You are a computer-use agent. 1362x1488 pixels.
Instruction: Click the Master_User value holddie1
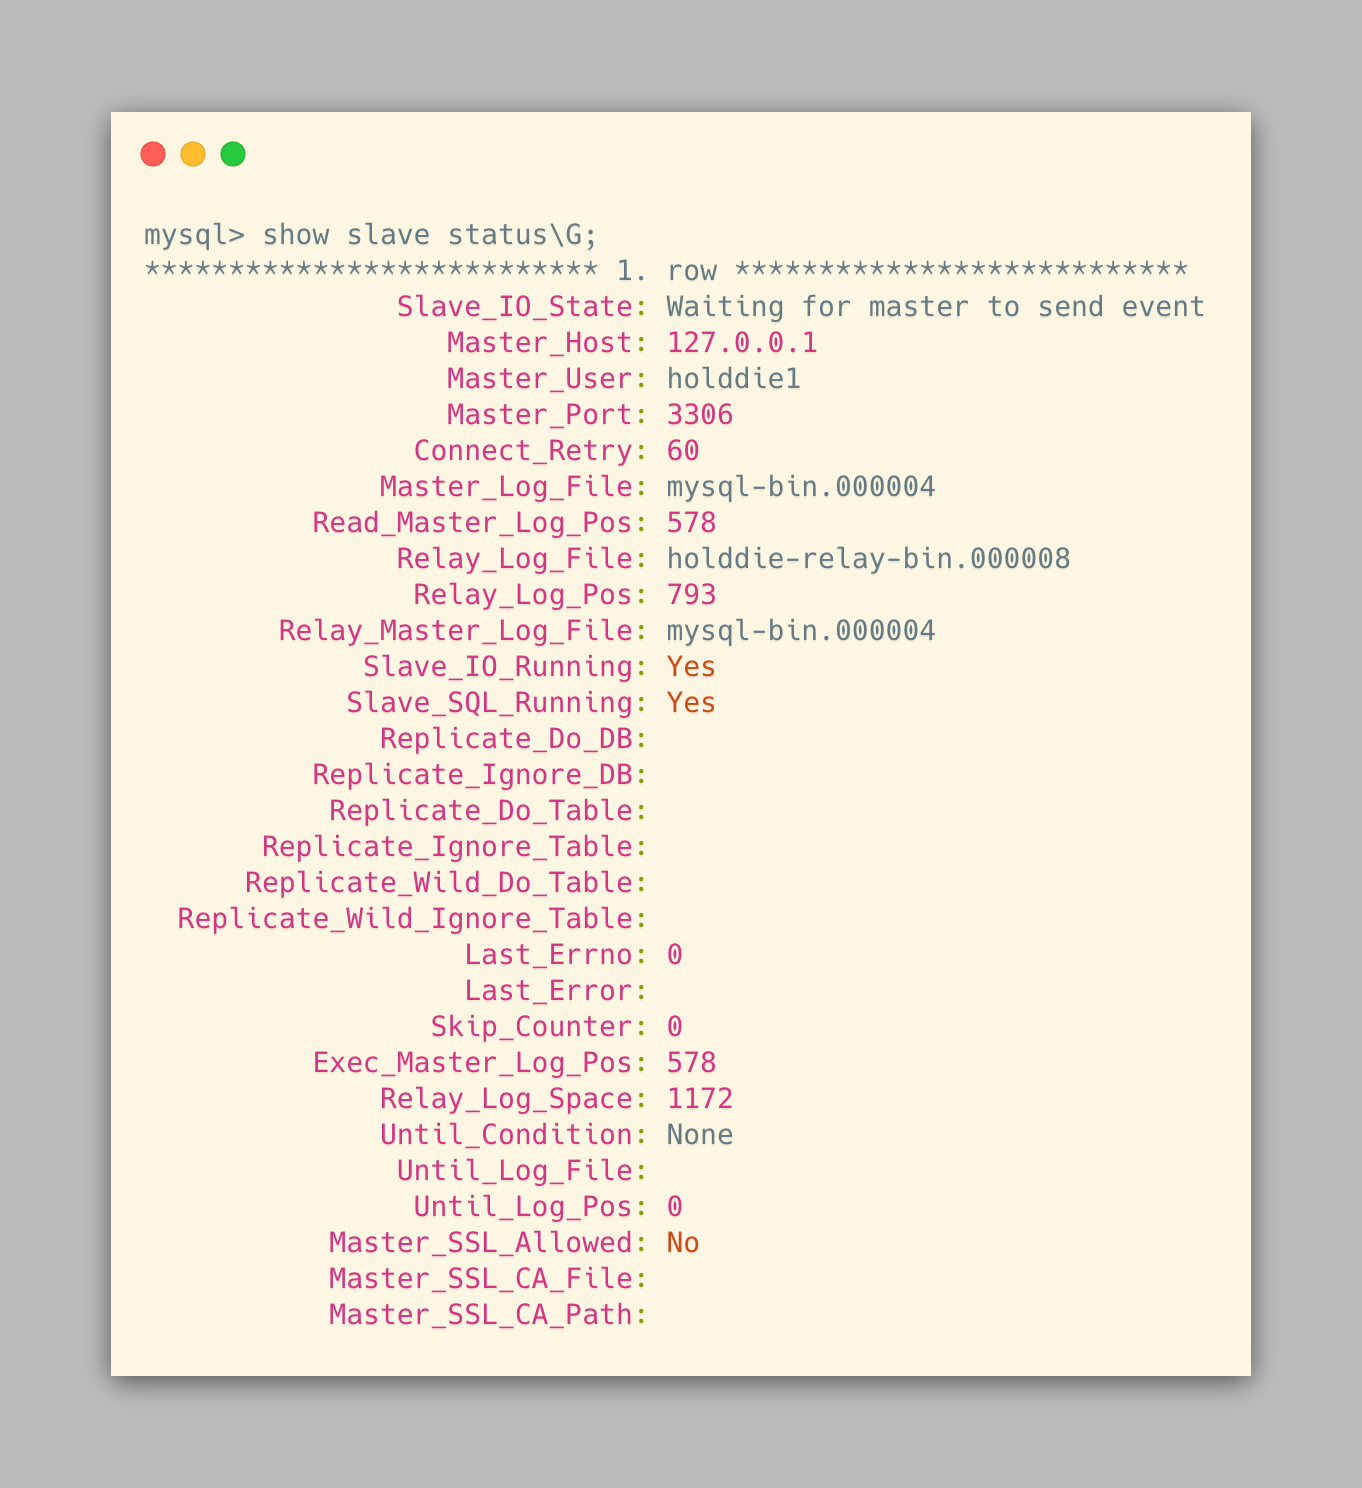coord(734,379)
